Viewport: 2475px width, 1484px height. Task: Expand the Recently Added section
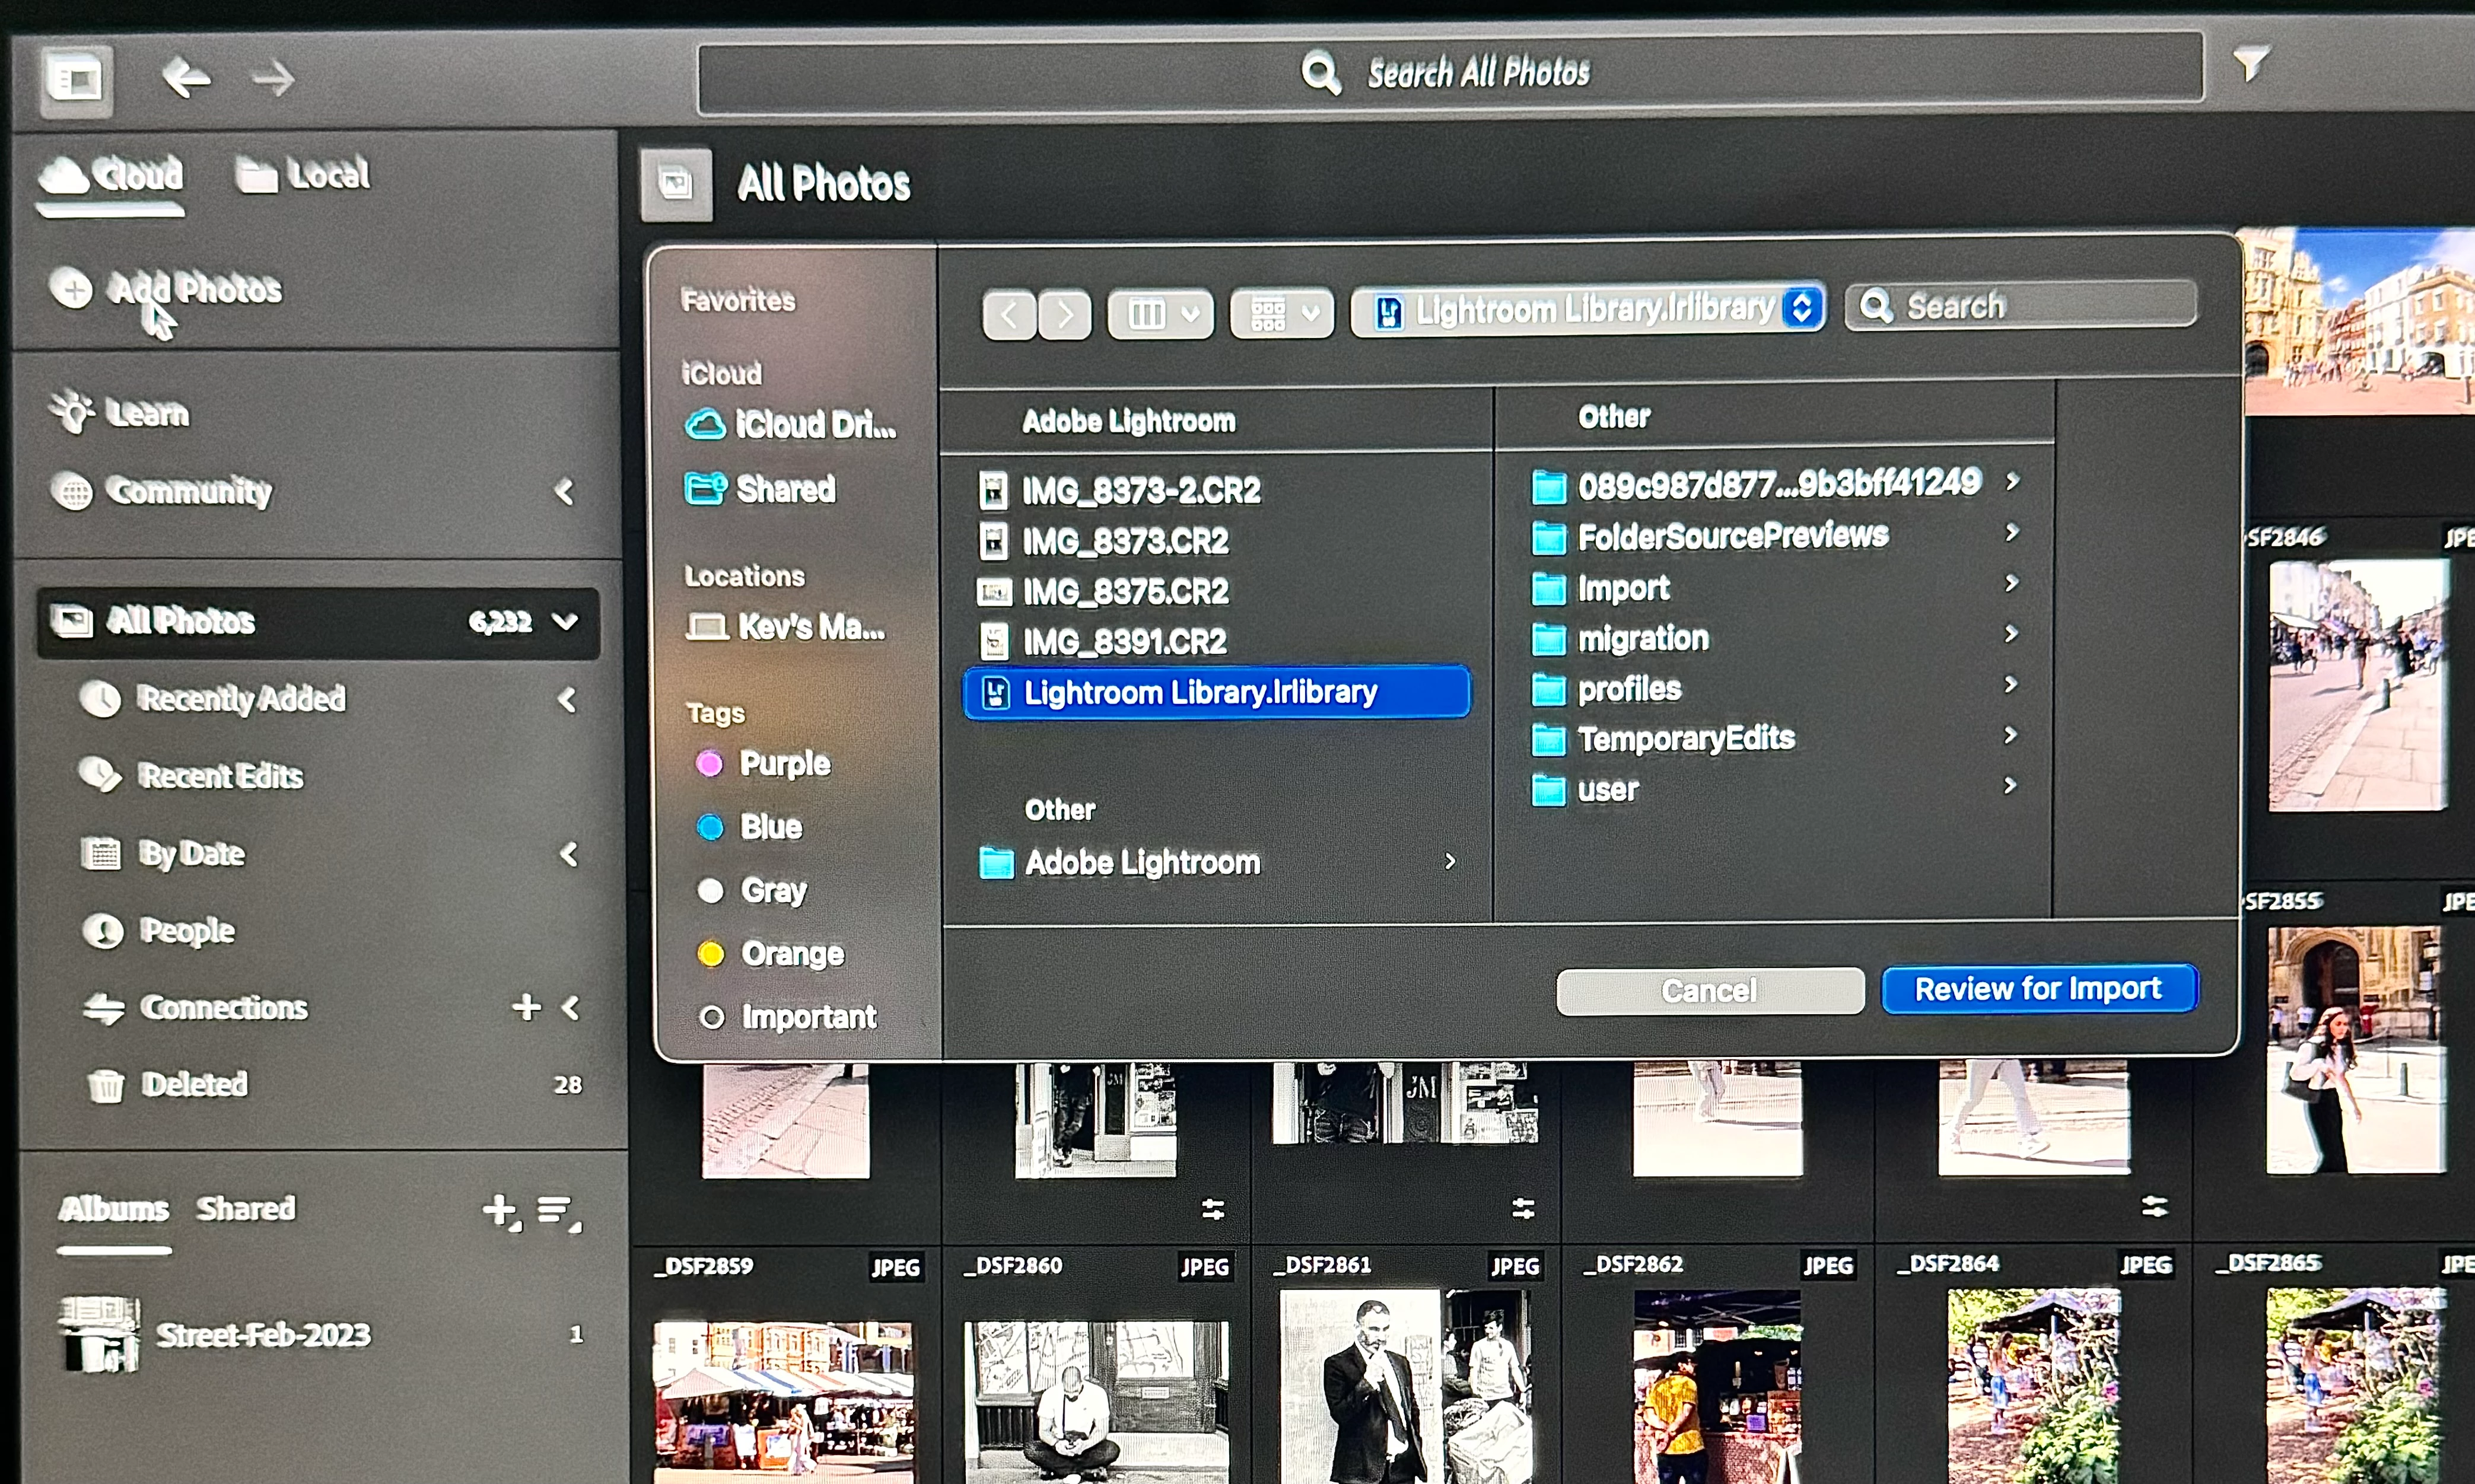[567, 700]
